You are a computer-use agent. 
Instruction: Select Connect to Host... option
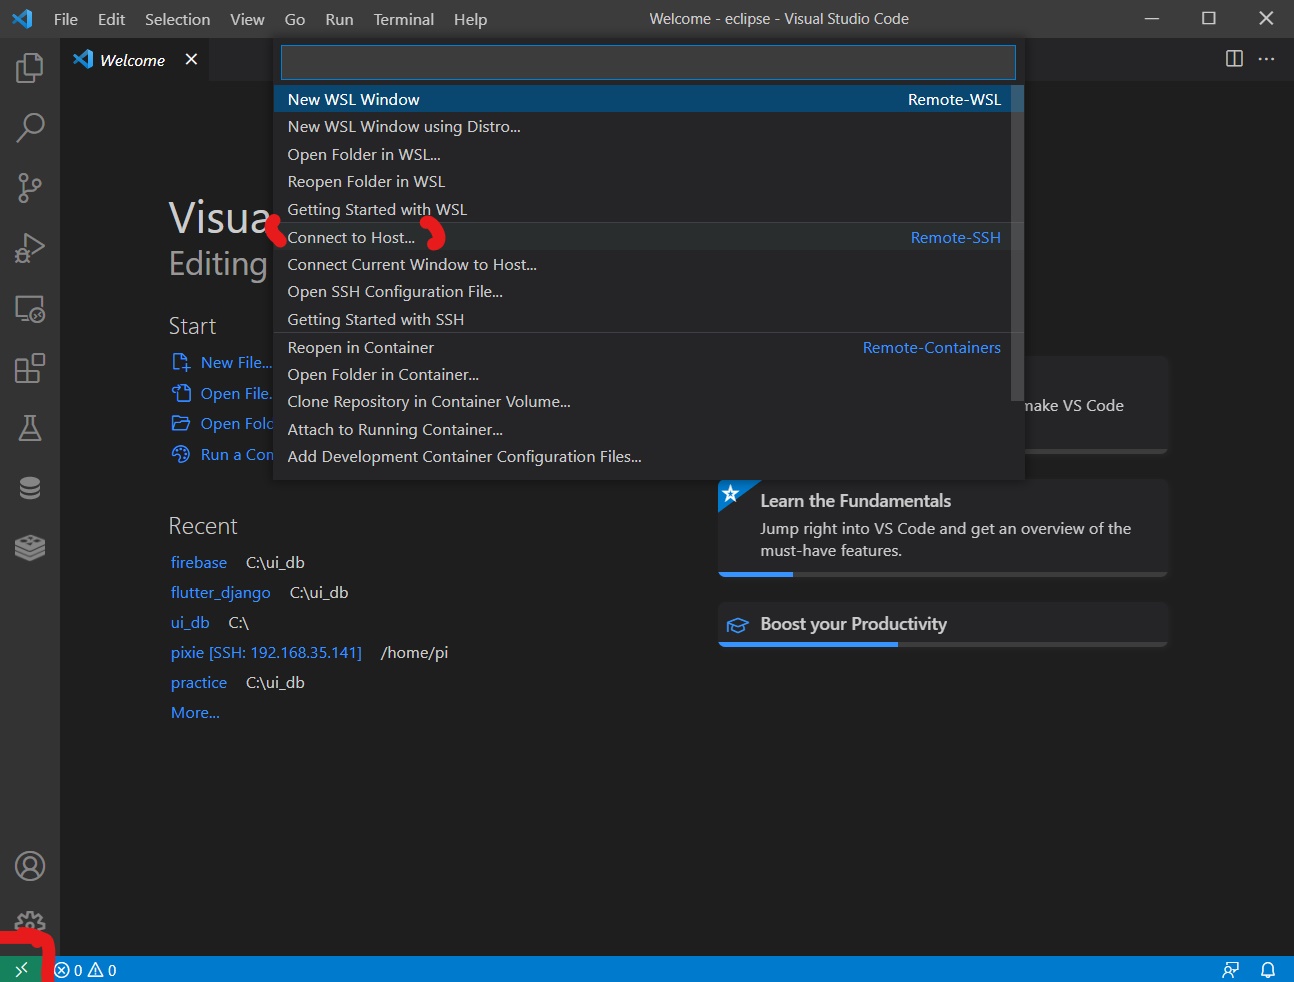[642, 237]
